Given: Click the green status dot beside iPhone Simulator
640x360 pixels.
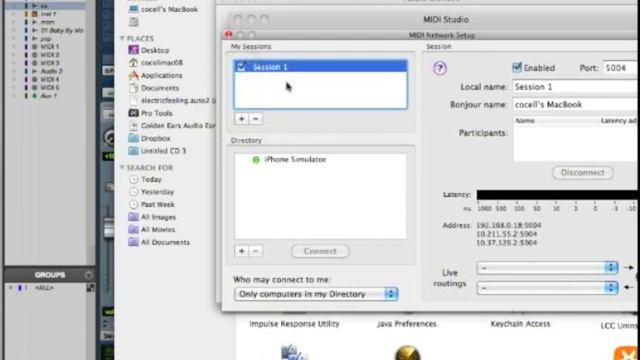Looking at the screenshot, I should pyautogui.click(x=256, y=160).
